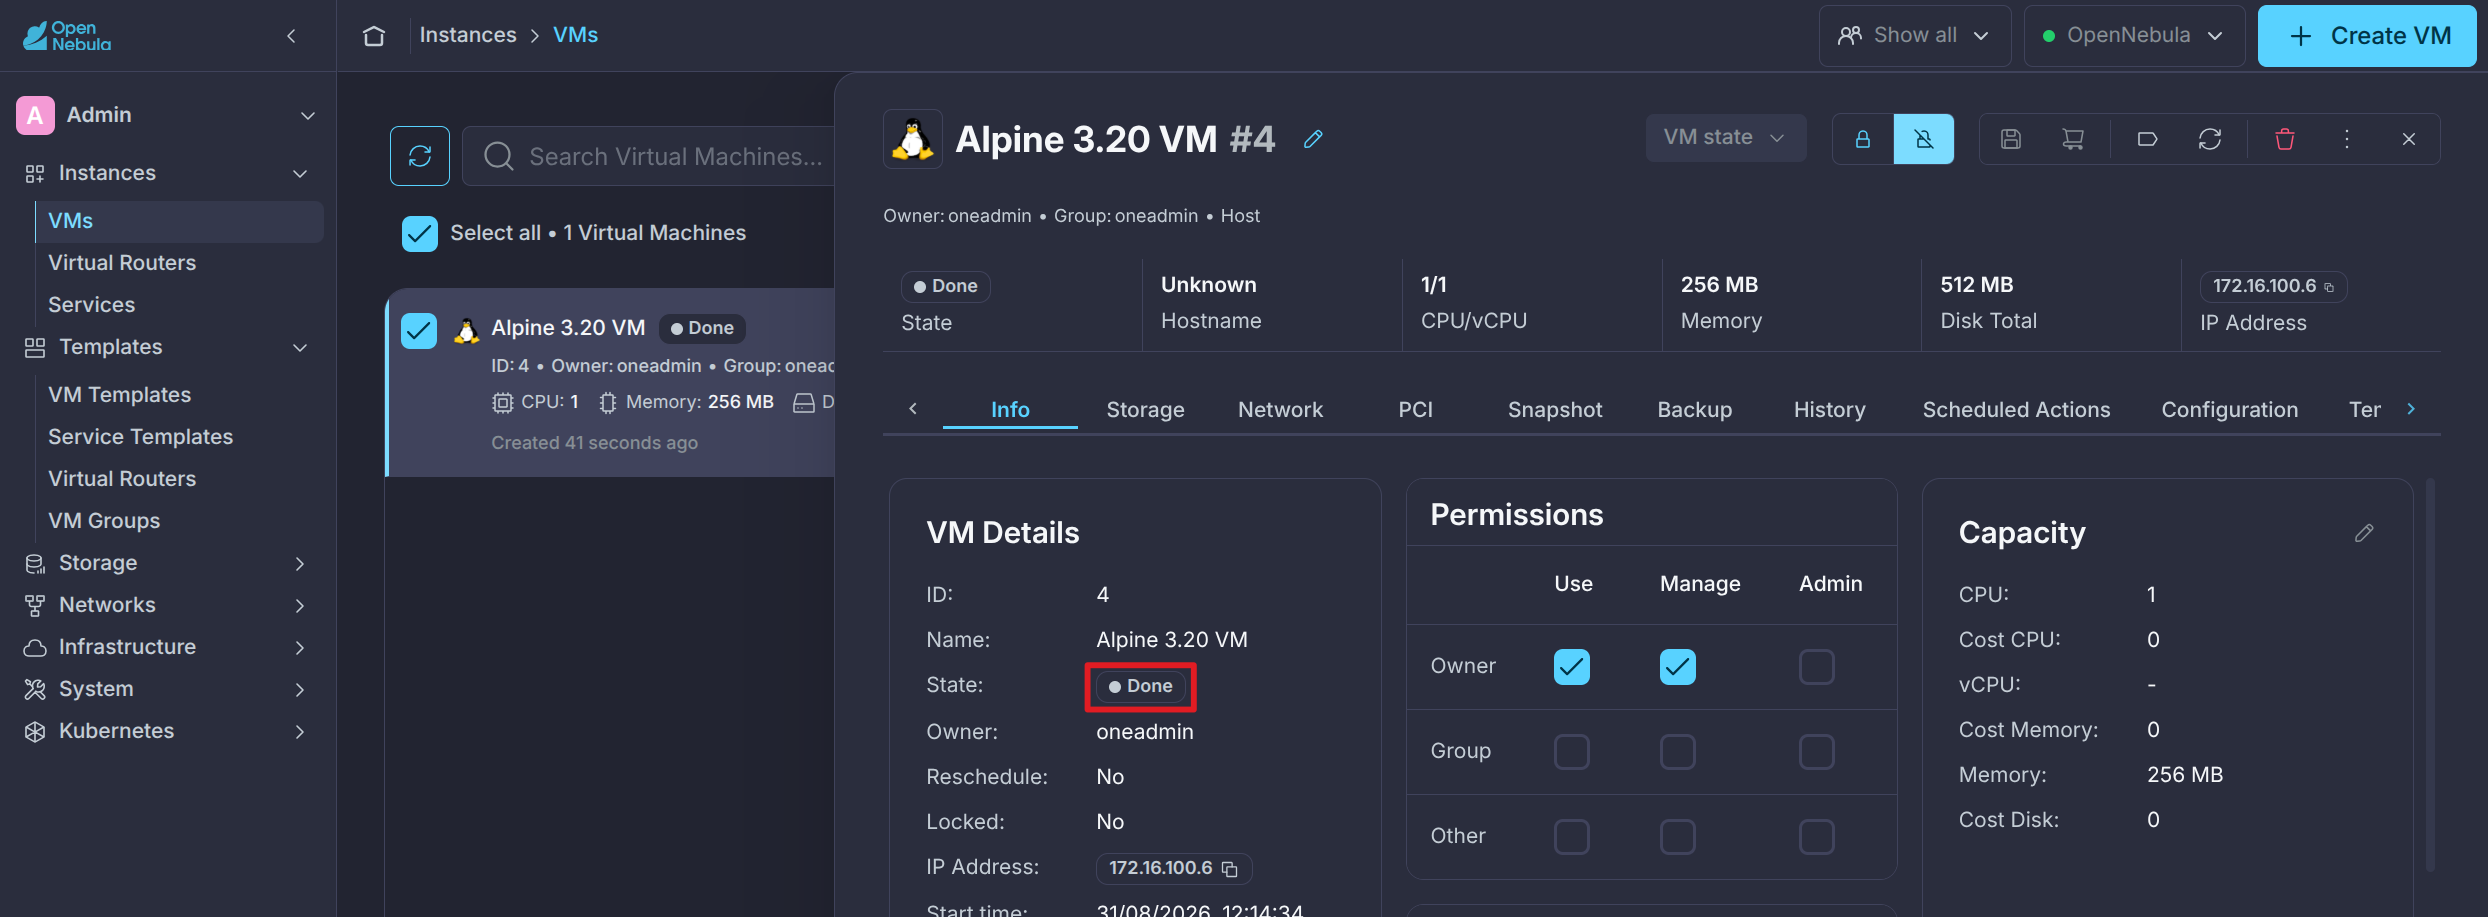Copy the IP address in VM Details

tap(1230, 869)
